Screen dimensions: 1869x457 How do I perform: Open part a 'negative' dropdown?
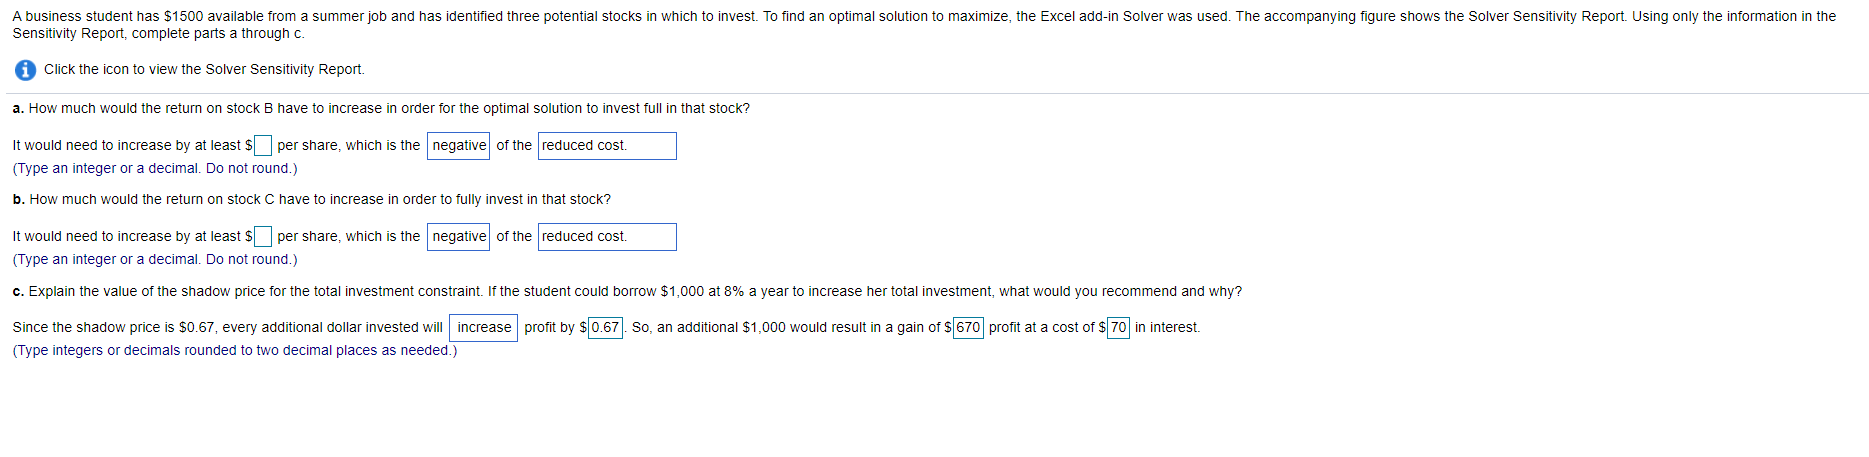459,146
